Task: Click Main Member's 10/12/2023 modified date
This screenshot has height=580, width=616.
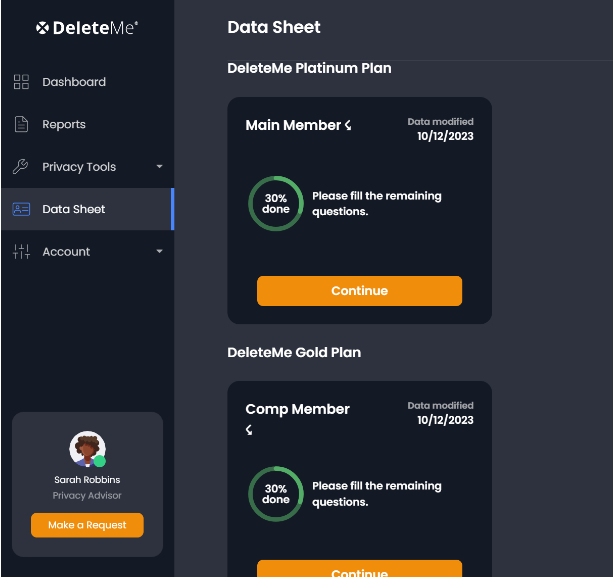Action: coord(445,136)
